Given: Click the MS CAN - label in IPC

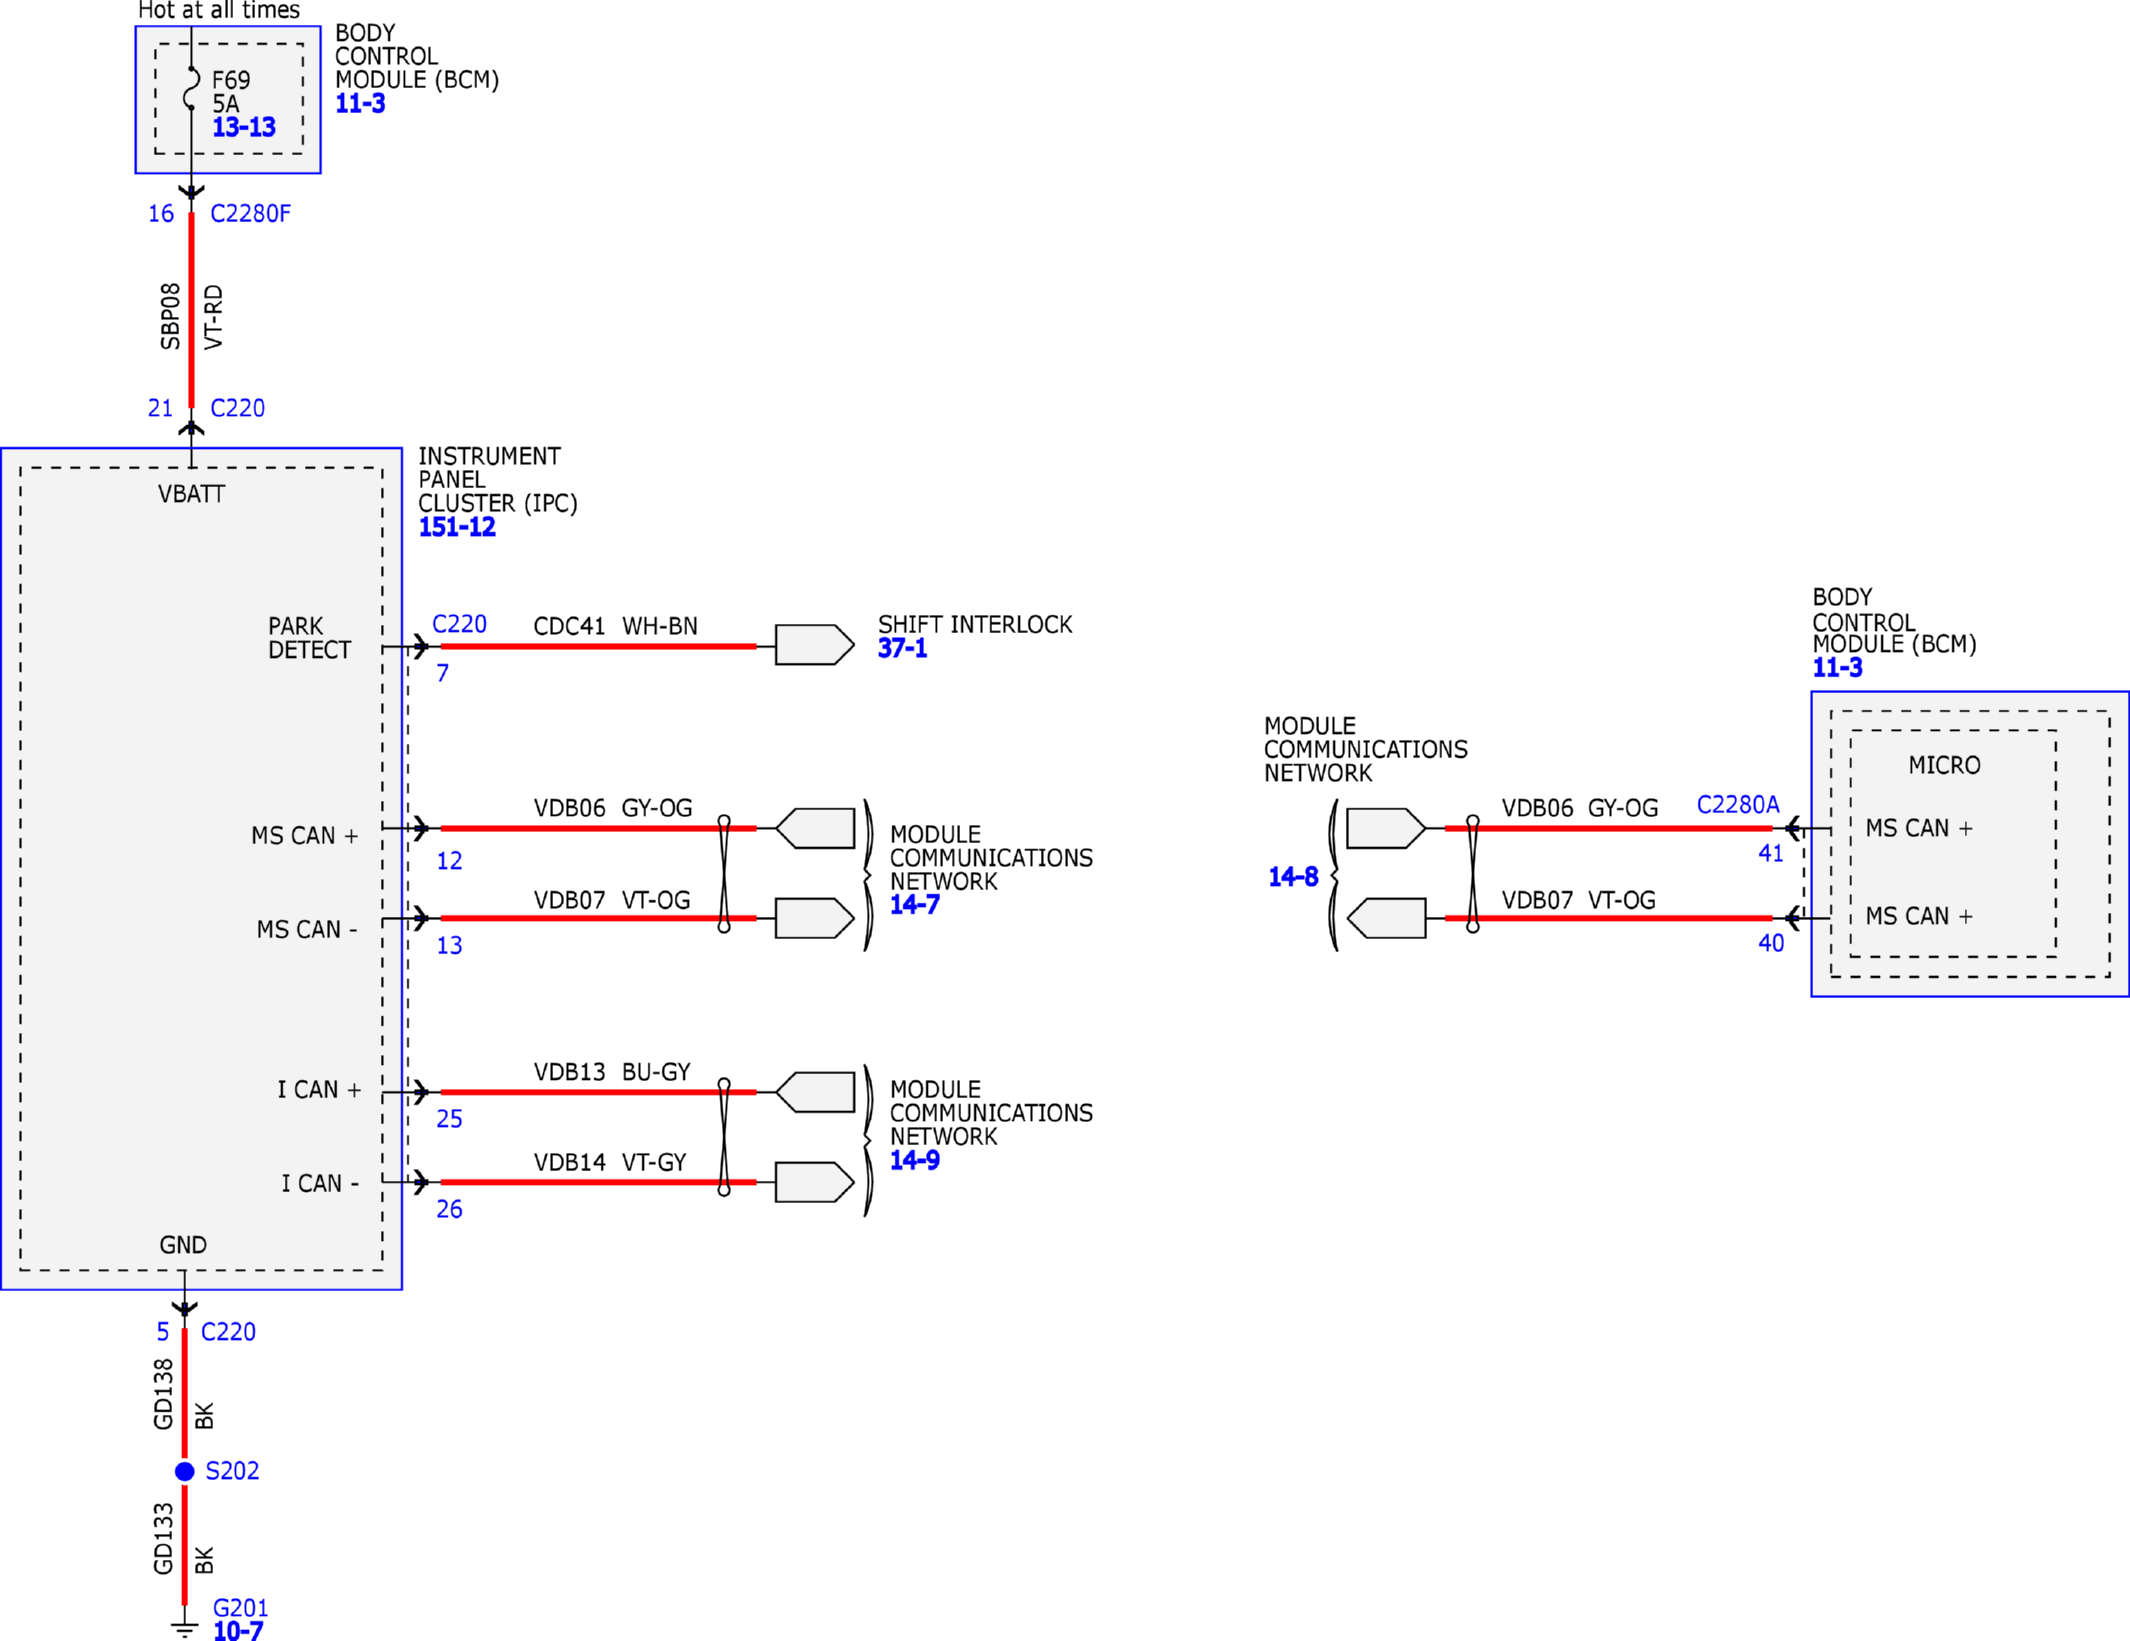Looking at the screenshot, I should click(x=307, y=930).
